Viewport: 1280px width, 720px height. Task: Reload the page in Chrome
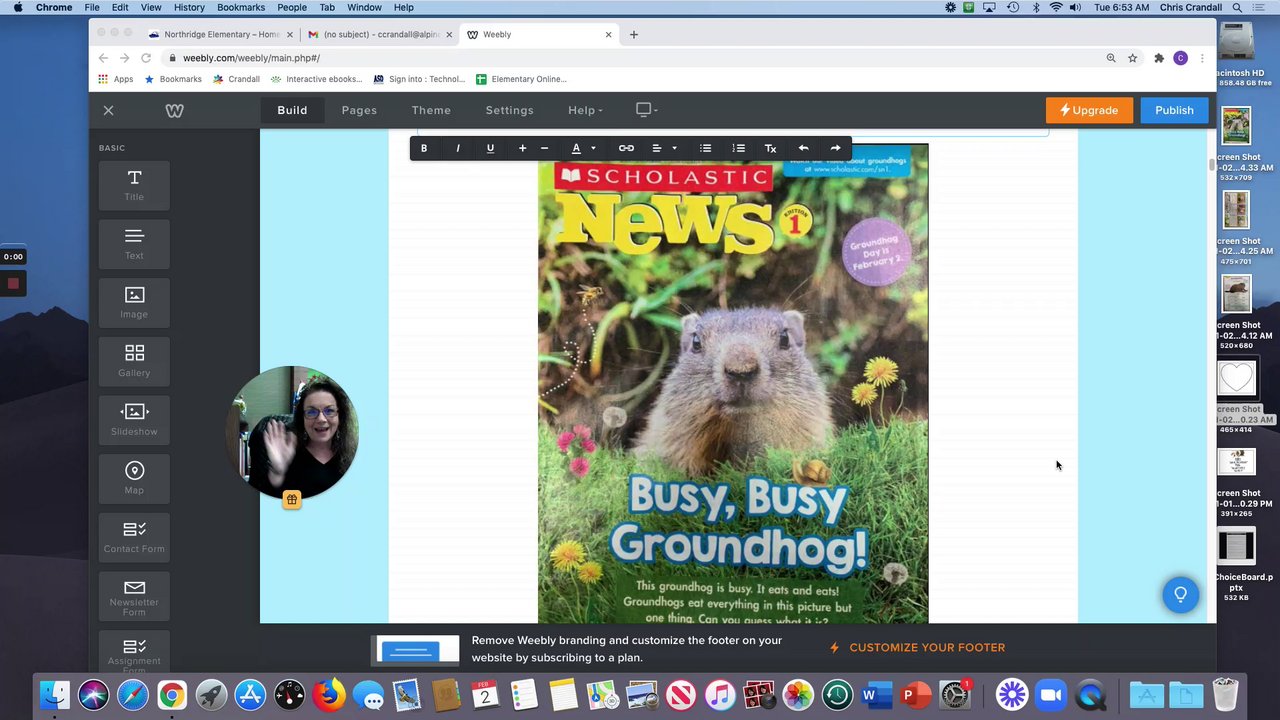click(146, 58)
